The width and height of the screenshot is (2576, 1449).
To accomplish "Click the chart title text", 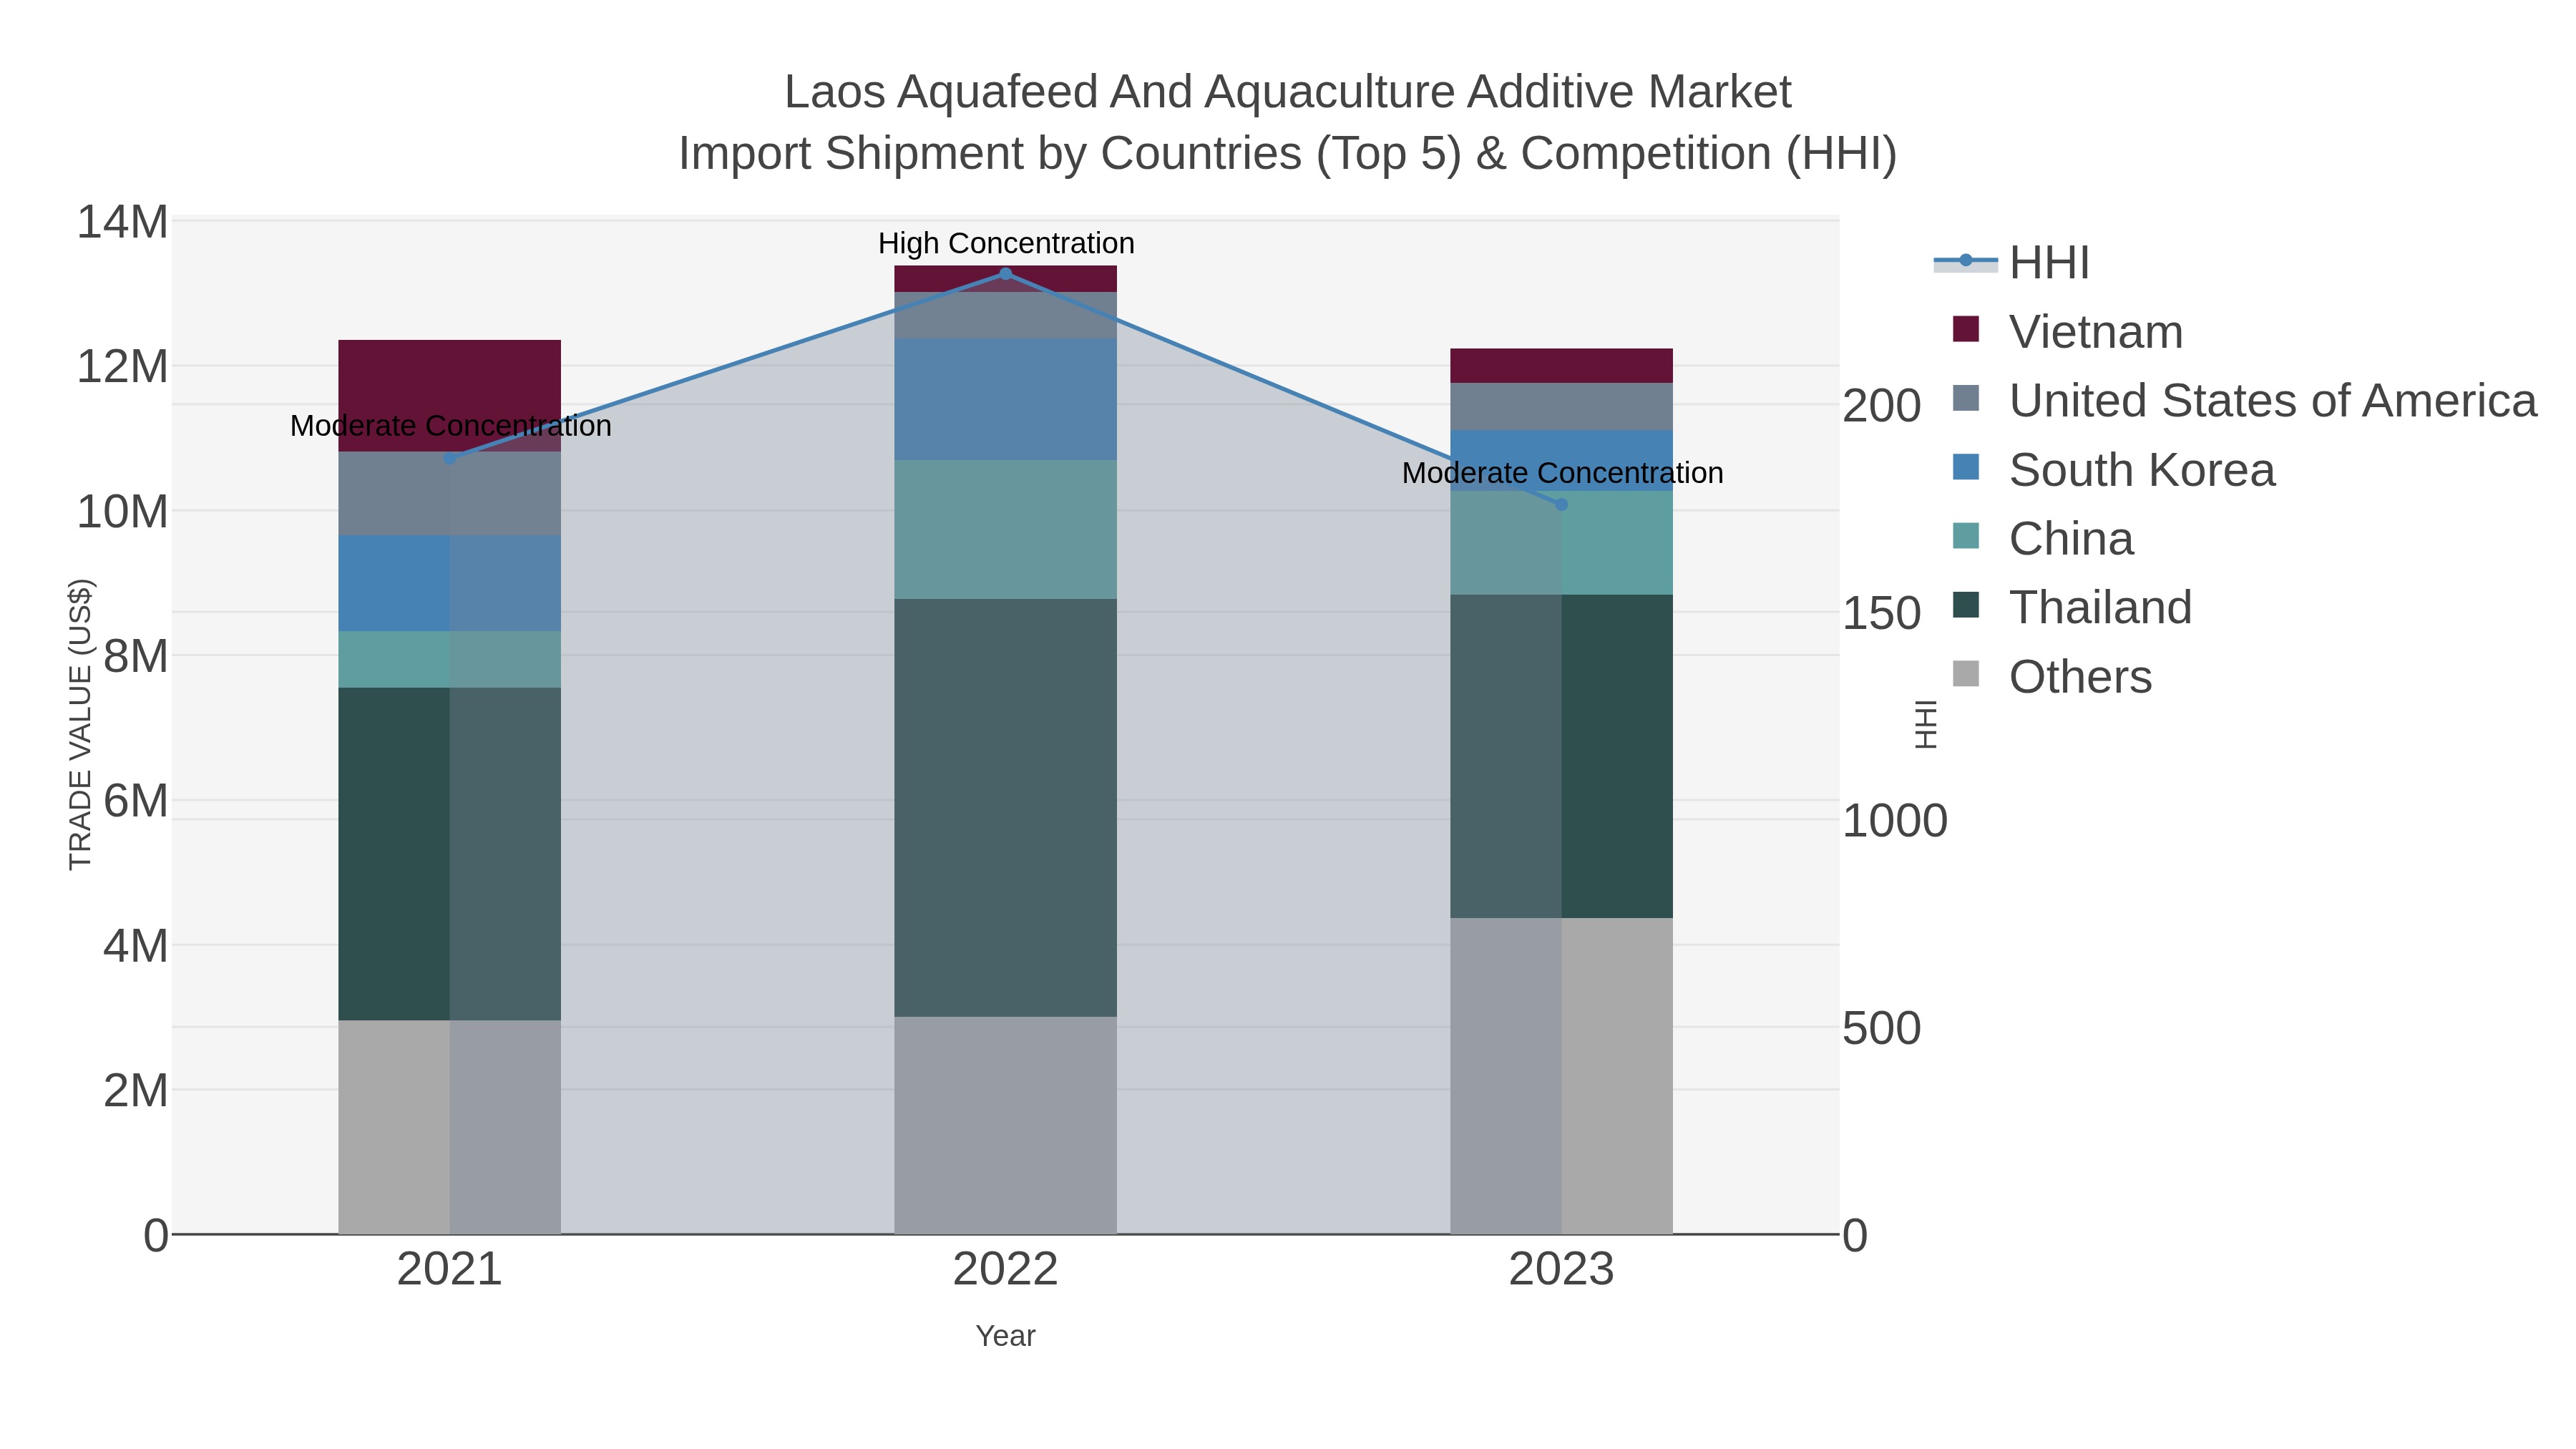I will pyautogui.click(x=1288, y=123).
